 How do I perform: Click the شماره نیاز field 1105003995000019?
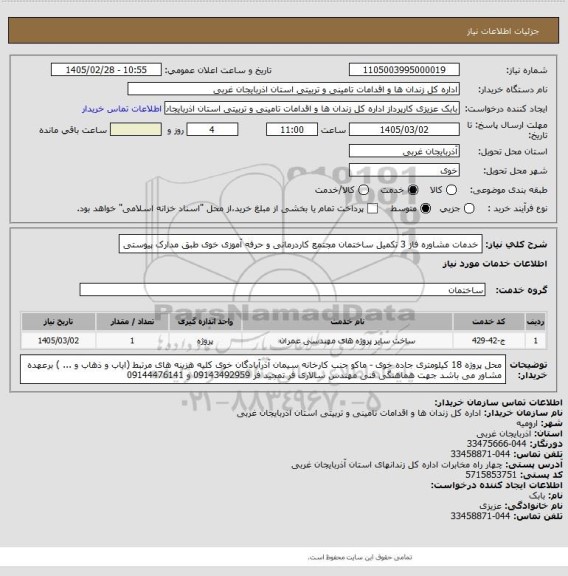click(x=404, y=70)
